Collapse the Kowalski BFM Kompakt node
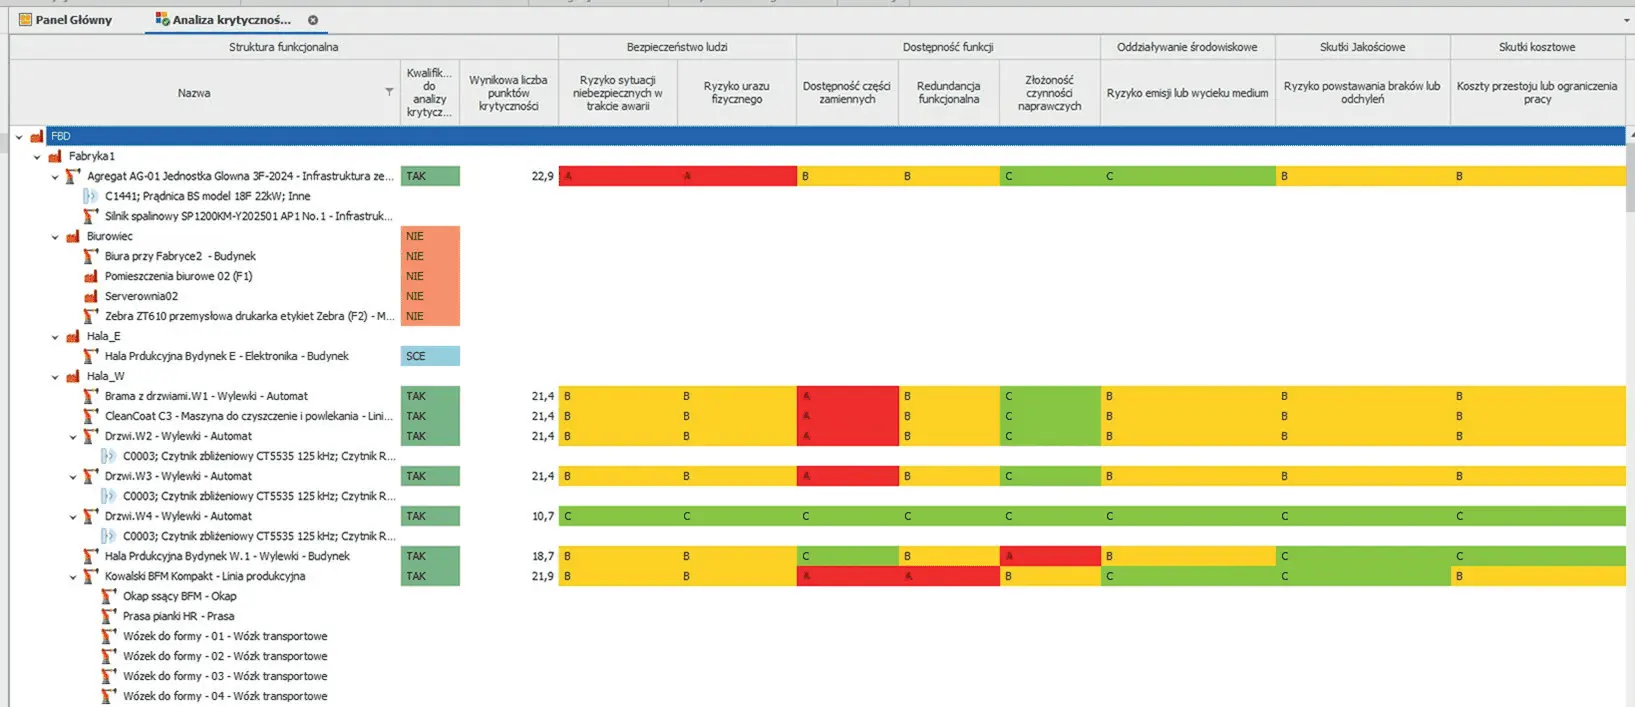1635x707 pixels. pyautogui.click(x=73, y=577)
